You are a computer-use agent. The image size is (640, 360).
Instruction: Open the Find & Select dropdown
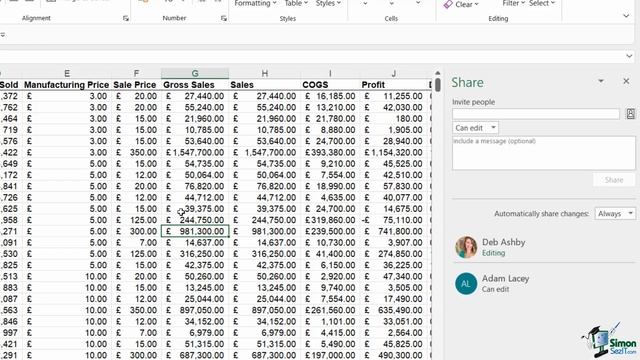click(x=553, y=3)
